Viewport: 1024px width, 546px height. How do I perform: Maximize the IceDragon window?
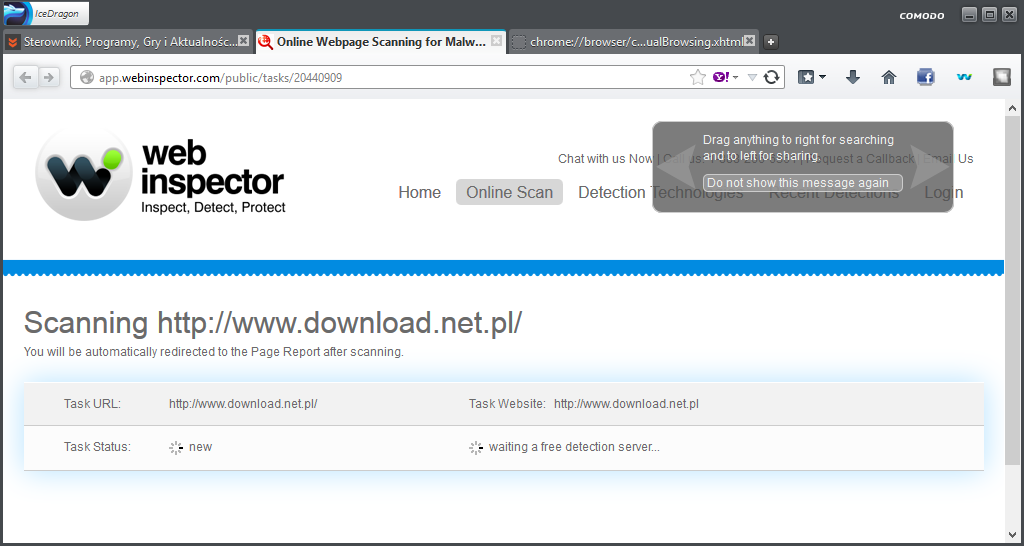pos(989,14)
